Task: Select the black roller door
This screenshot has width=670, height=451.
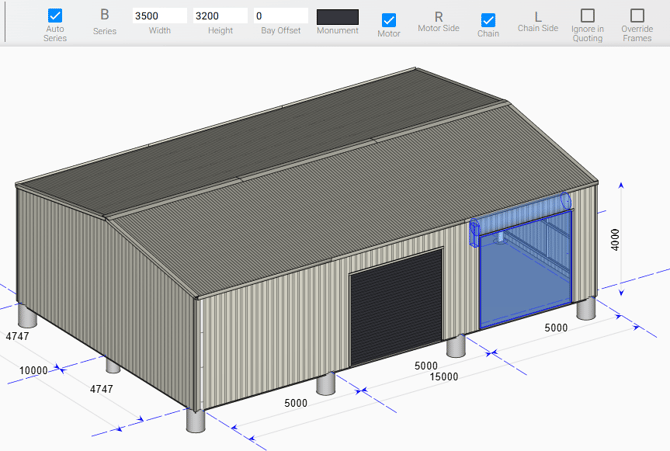Action: [396, 308]
